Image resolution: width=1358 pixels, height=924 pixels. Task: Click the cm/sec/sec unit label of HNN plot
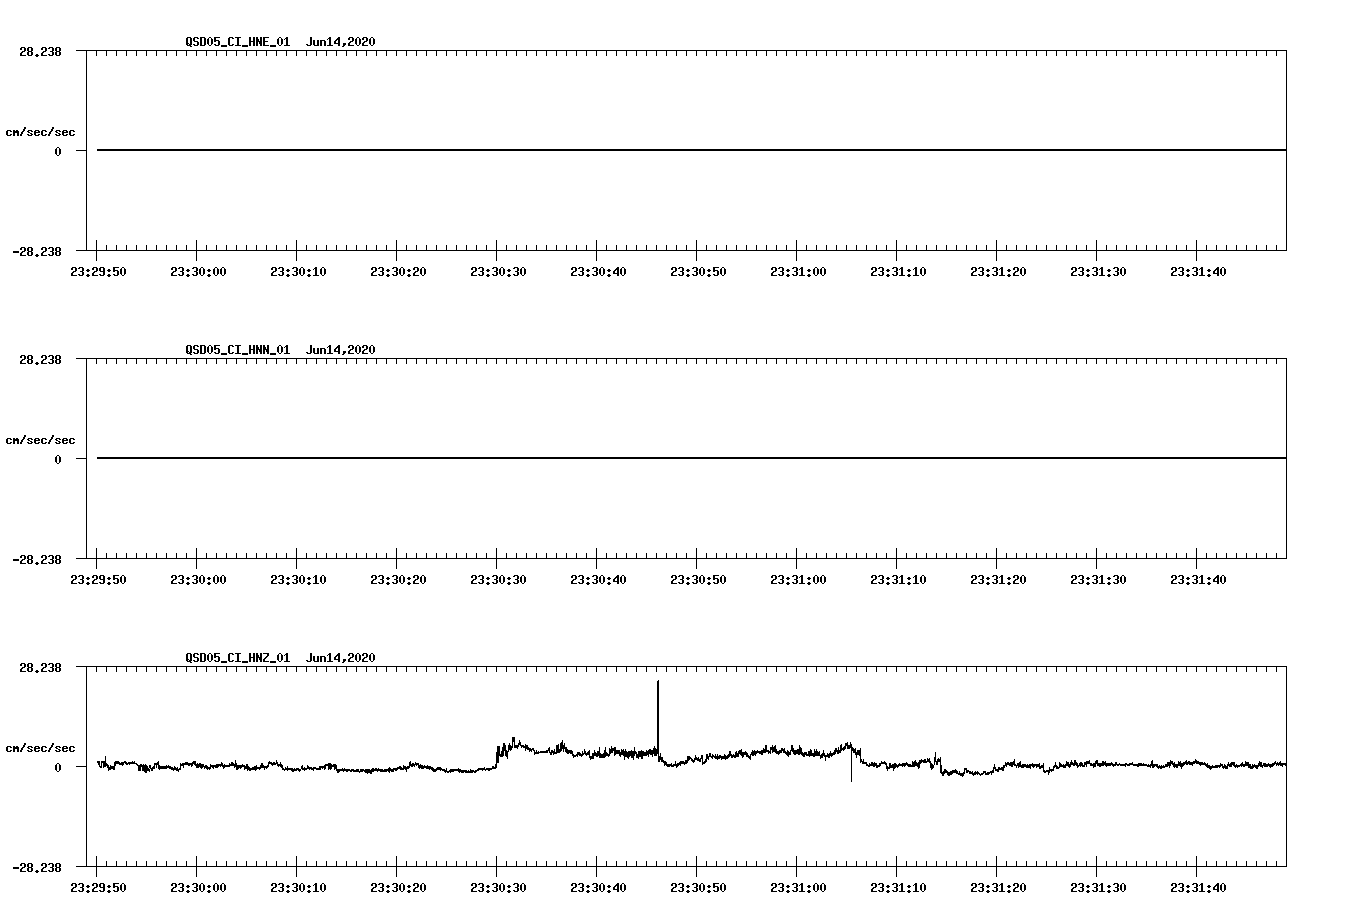[x=41, y=440]
